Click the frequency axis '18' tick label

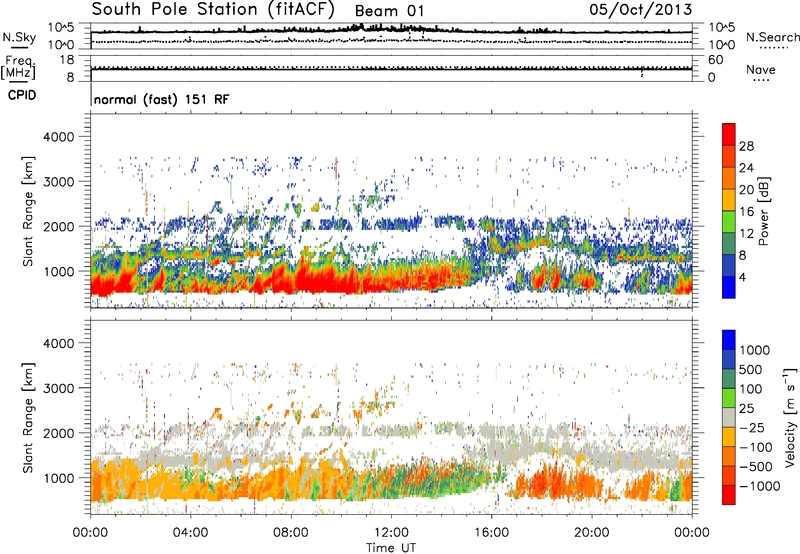coord(67,60)
